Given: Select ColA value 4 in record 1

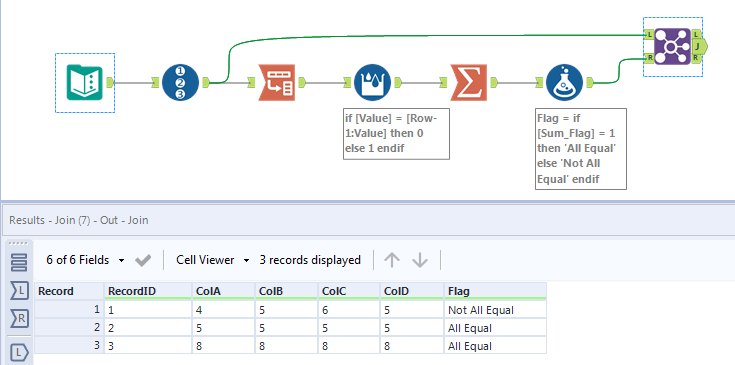Looking at the screenshot, I should click(223, 310).
